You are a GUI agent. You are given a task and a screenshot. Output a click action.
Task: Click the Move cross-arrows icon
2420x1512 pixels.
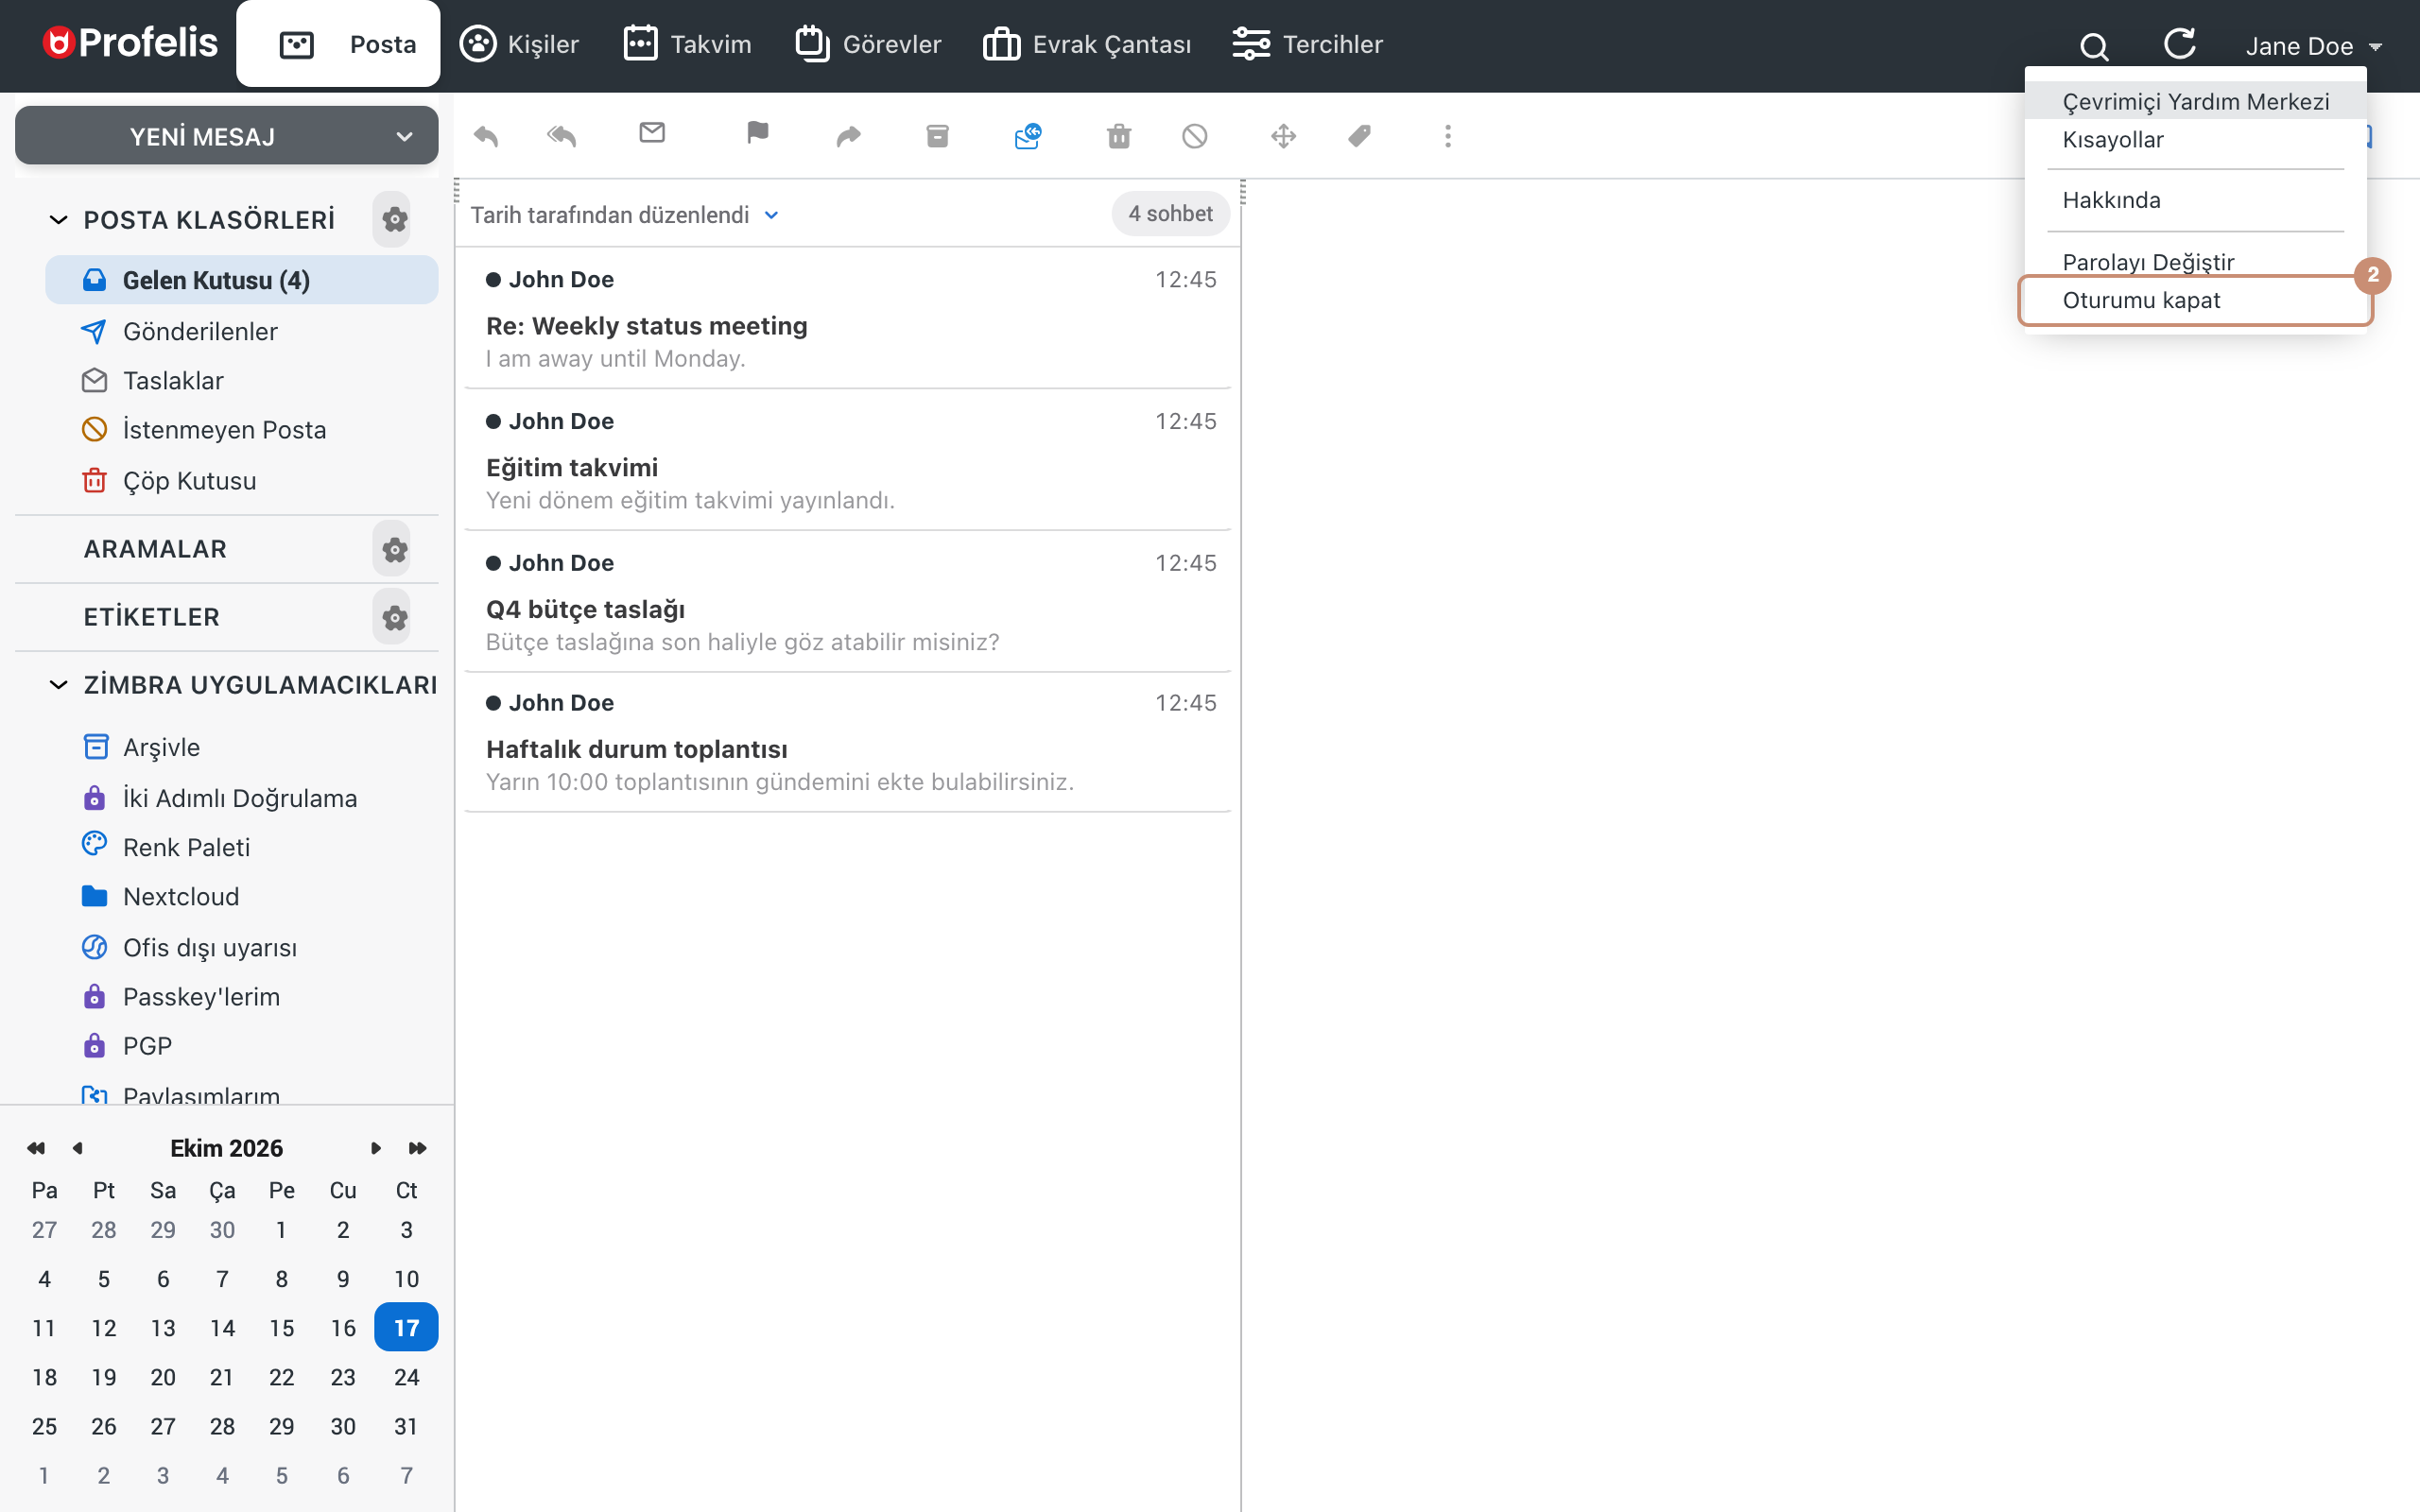point(1284,135)
